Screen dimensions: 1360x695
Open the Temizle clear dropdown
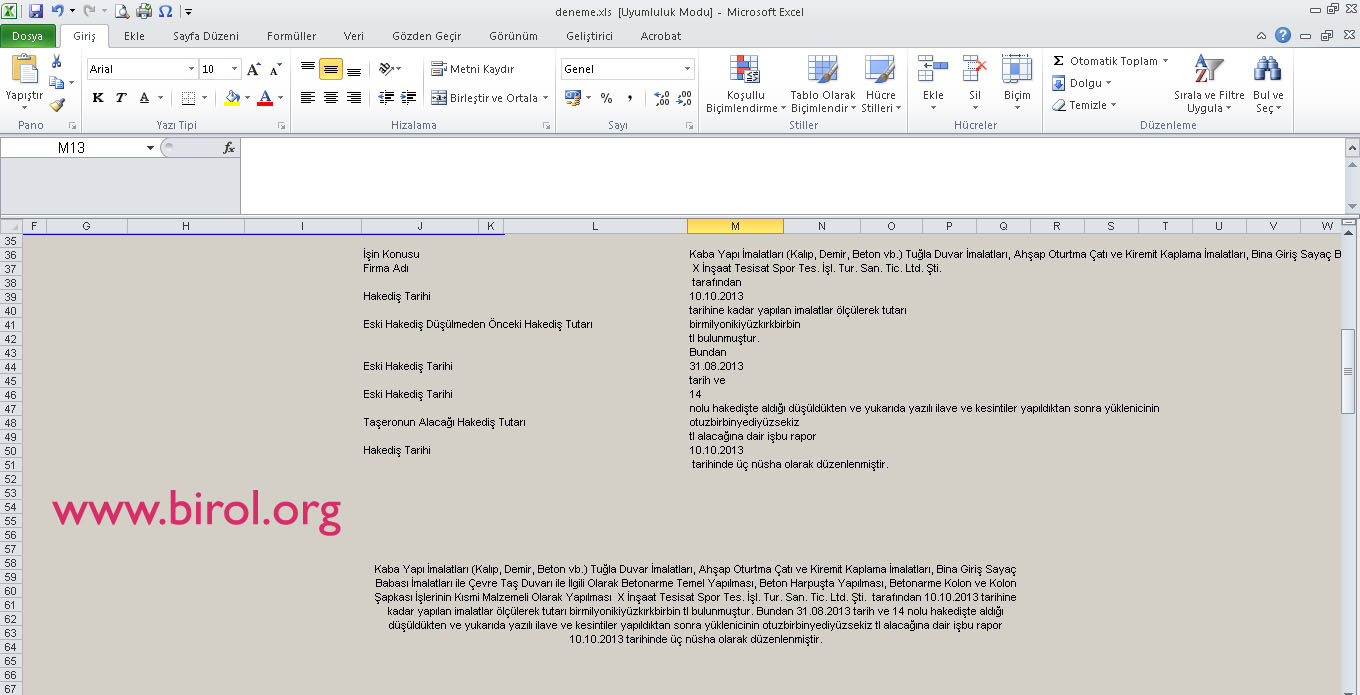point(1084,105)
